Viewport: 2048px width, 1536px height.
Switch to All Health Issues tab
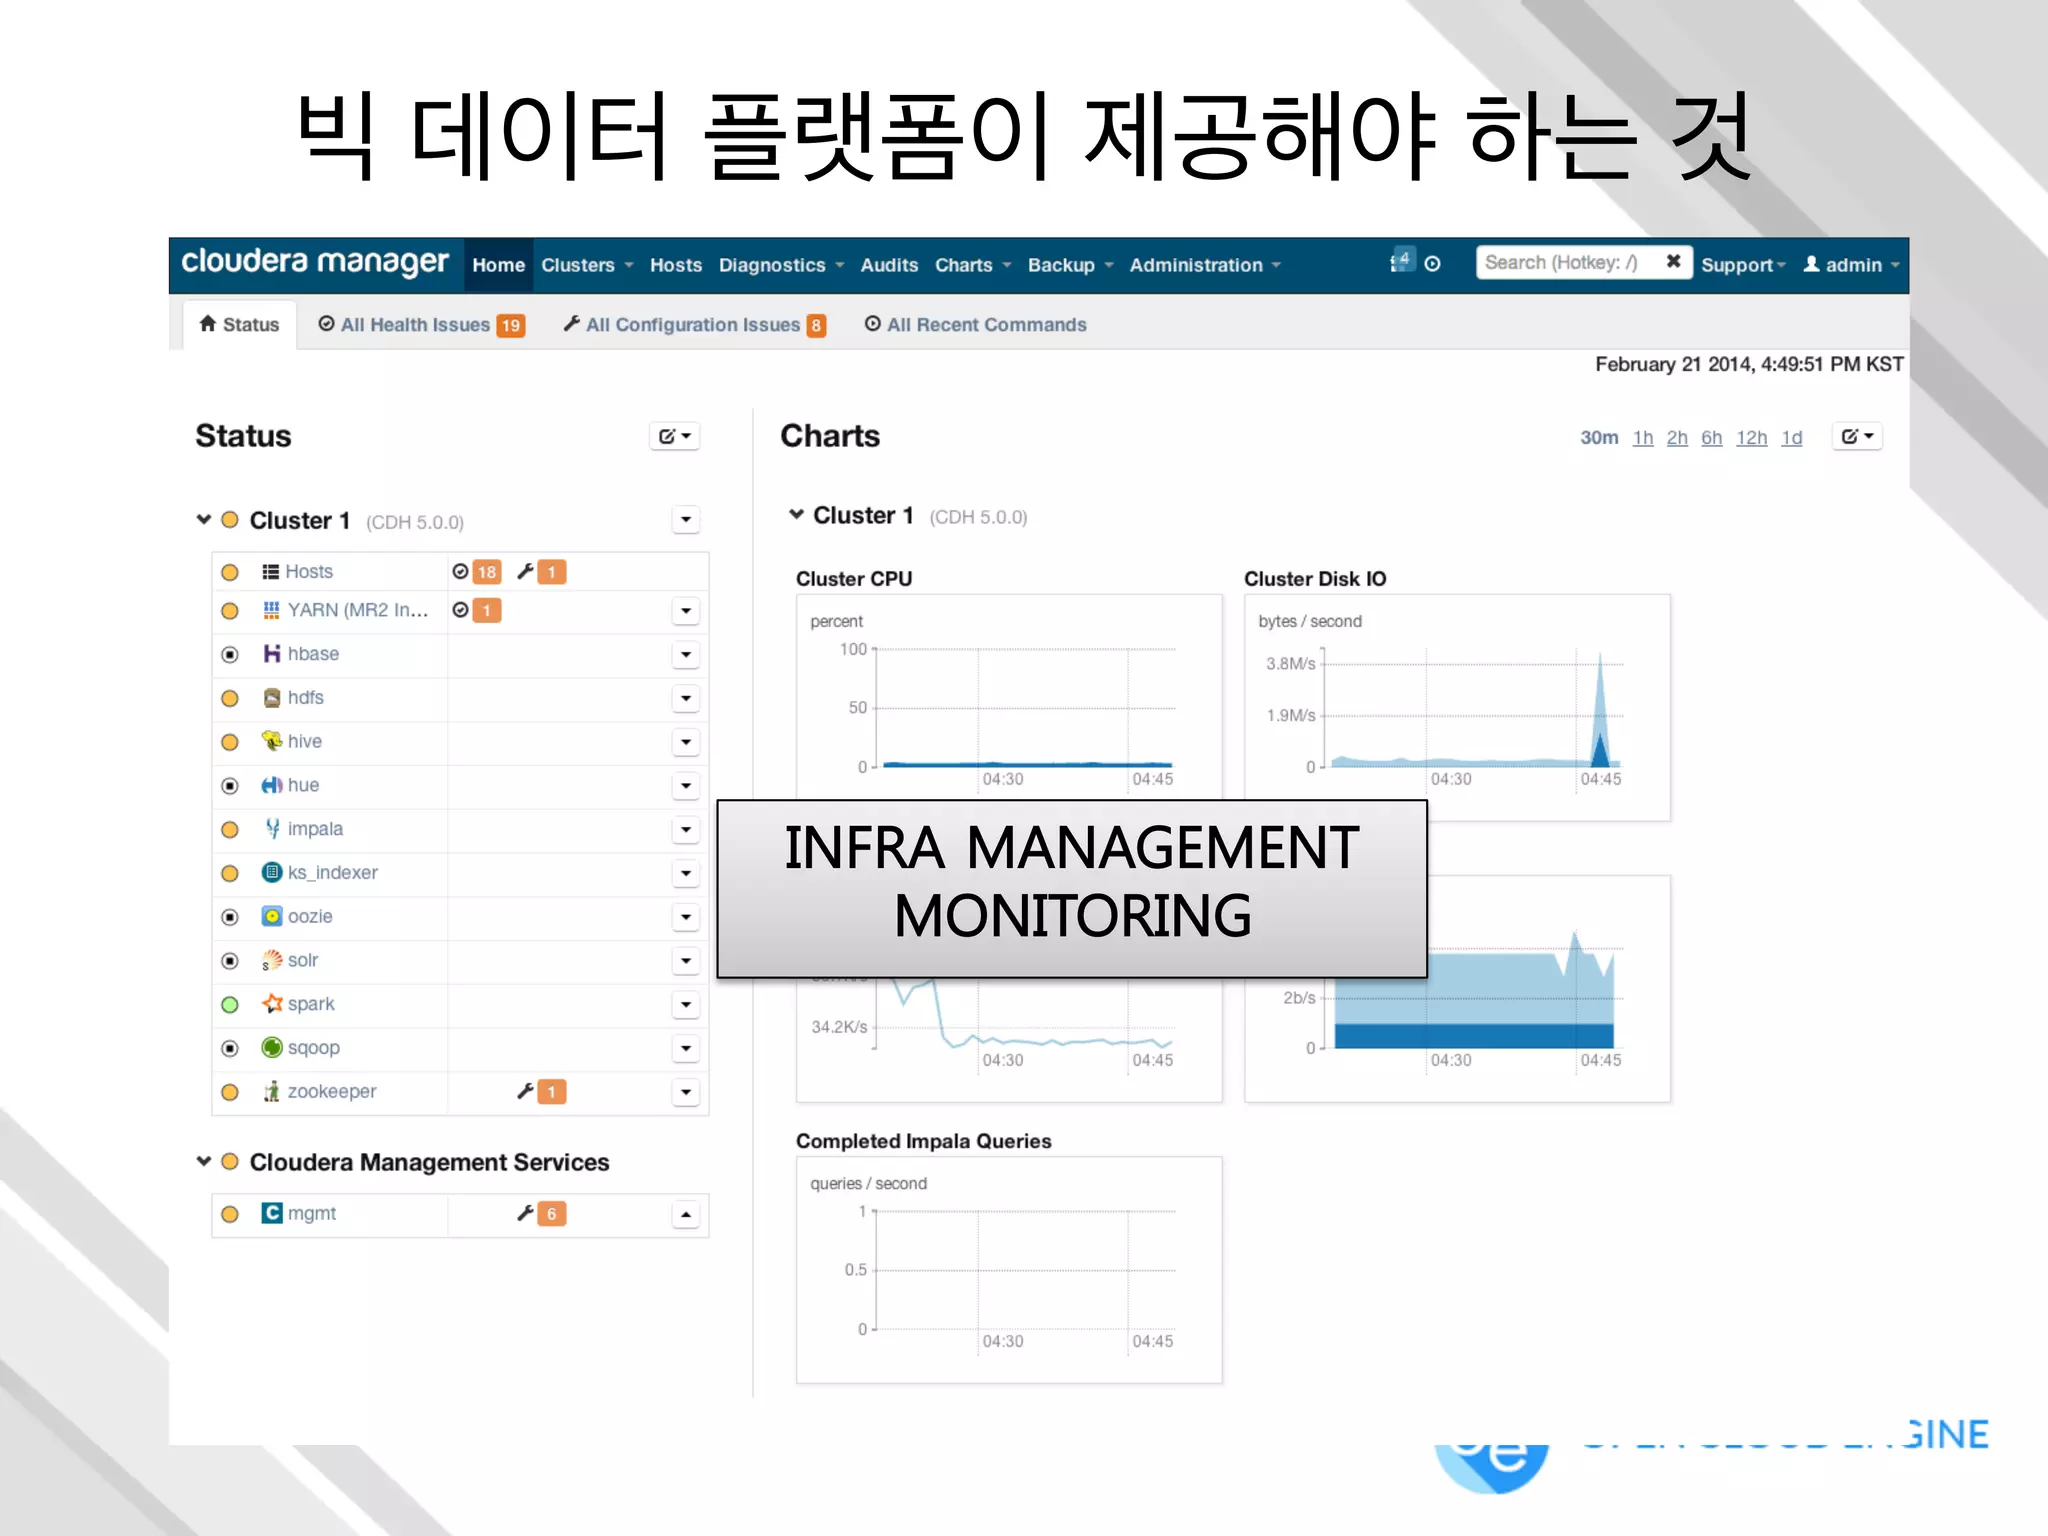[x=422, y=325]
